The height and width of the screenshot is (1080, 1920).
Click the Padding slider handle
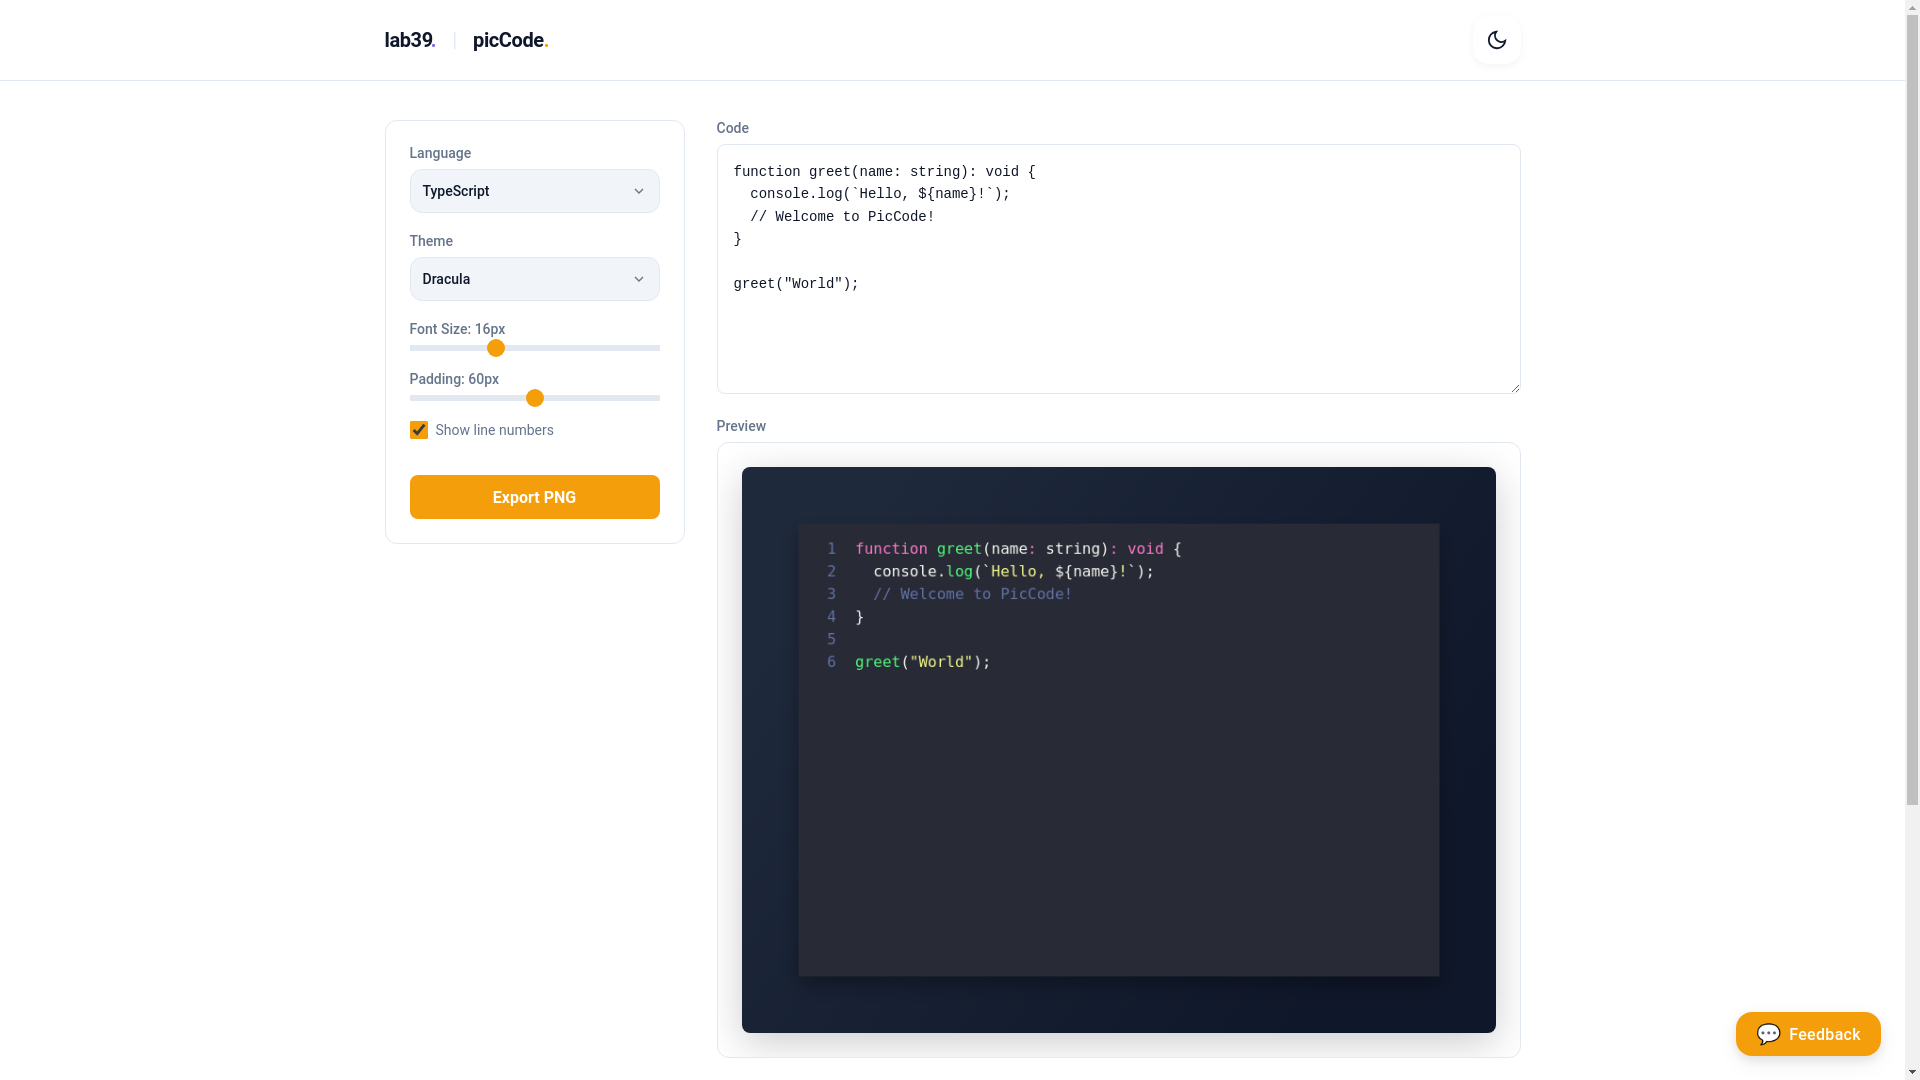point(535,398)
